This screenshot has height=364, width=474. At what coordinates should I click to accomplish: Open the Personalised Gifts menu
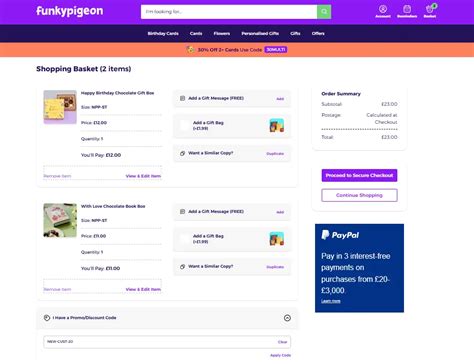(x=260, y=33)
